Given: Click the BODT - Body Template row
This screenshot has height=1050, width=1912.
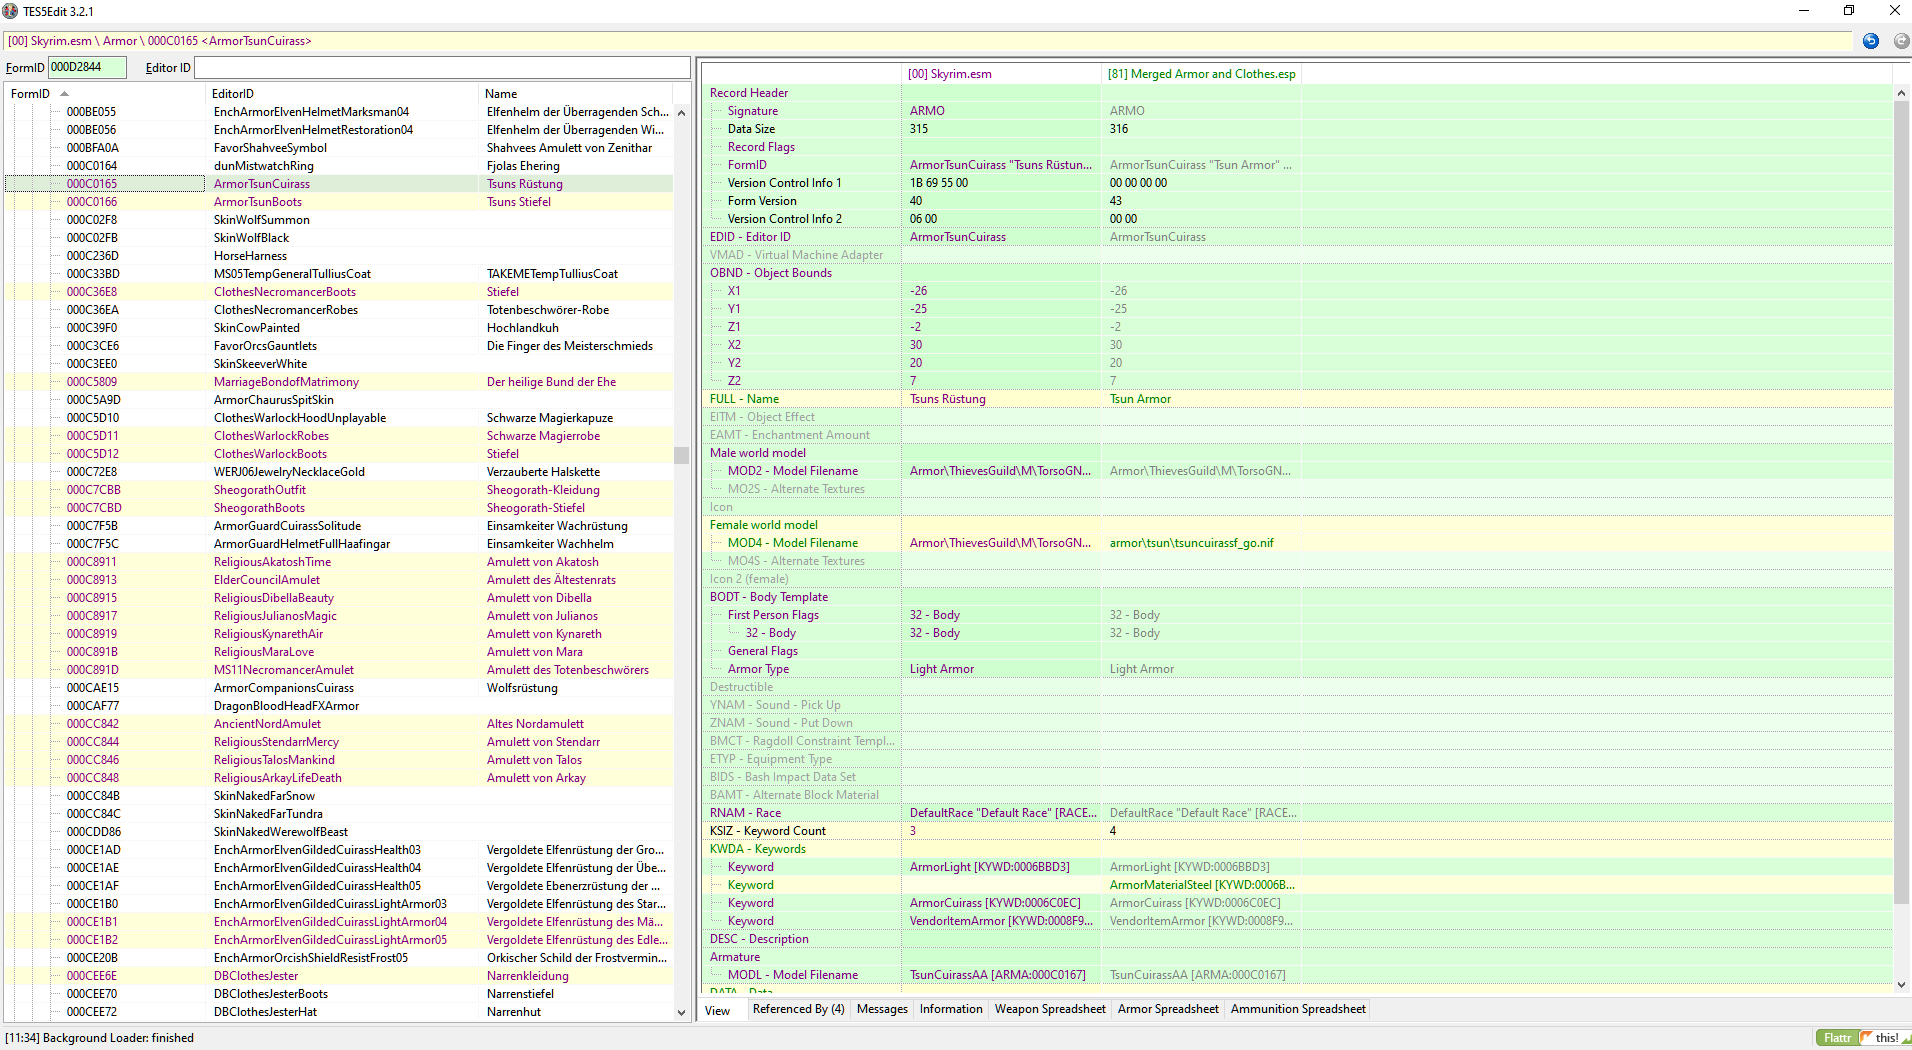Looking at the screenshot, I should pyautogui.click(x=1297, y=597).
